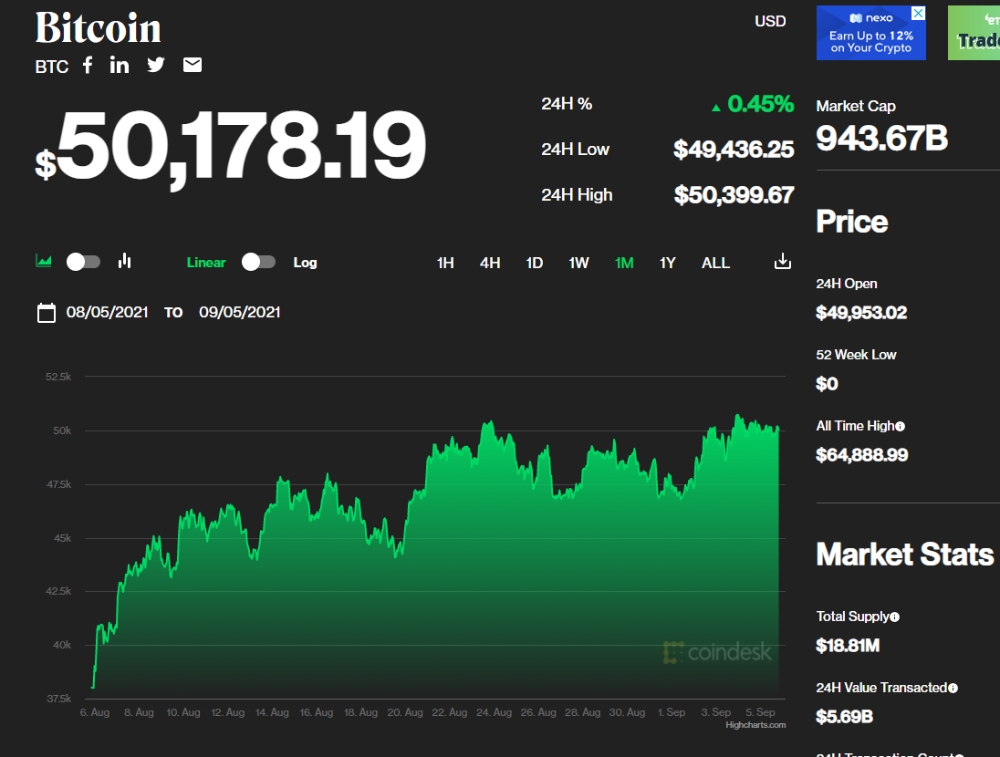
Task: Show info about 24H Value Transacted
Action: (953, 688)
